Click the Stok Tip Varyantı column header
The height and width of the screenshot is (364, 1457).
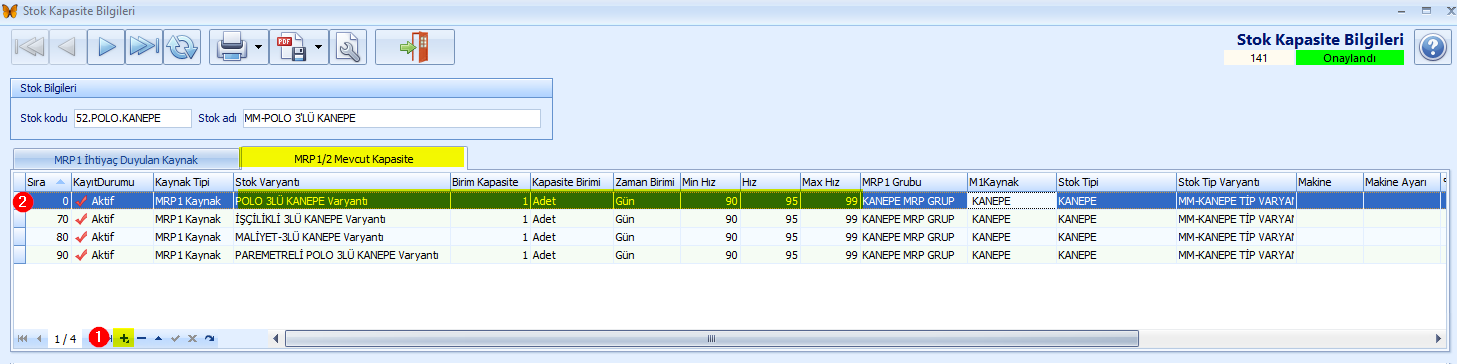pyautogui.click(x=1236, y=182)
